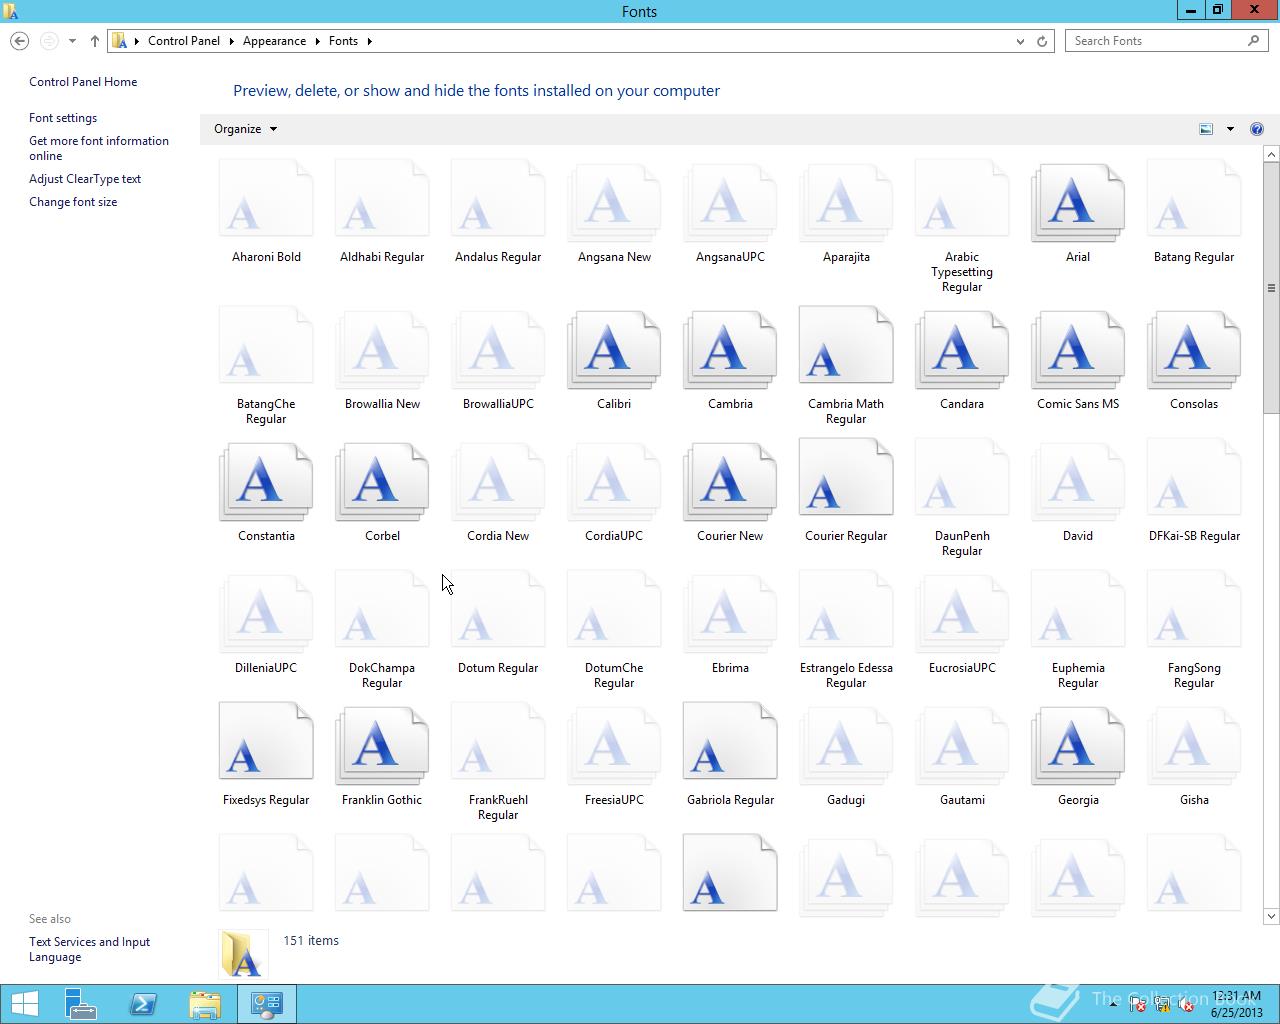Select the Courier Regular font icon
The image size is (1280, 1024).
[x=846, y=478]
